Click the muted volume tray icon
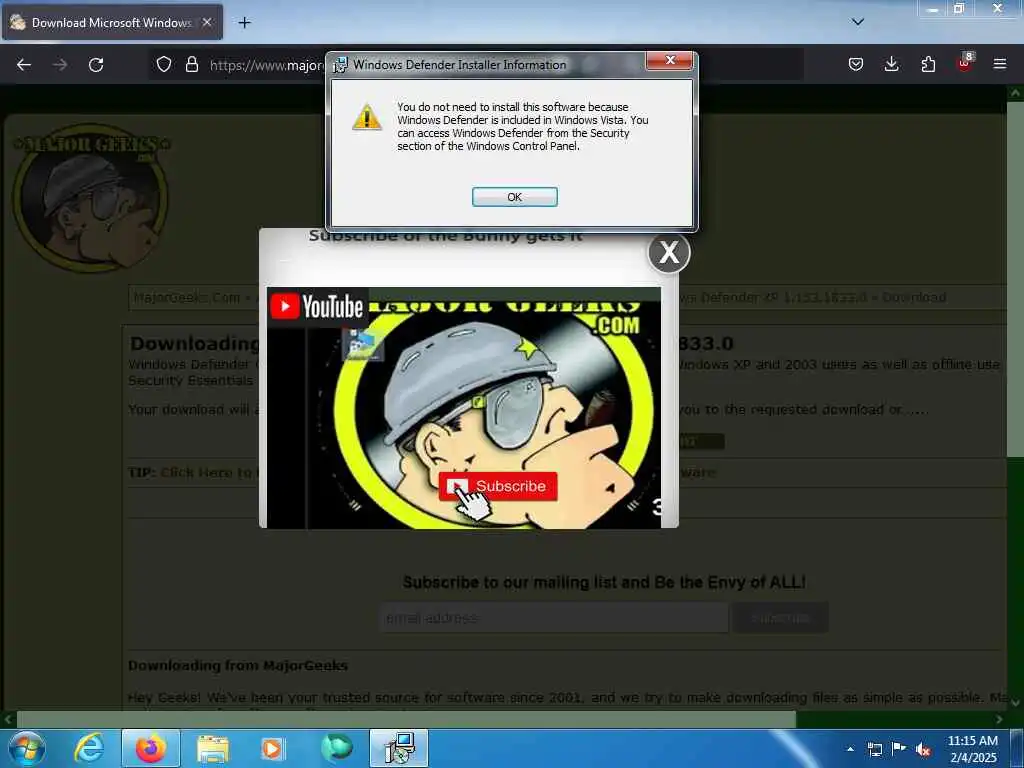 [923, 749]
